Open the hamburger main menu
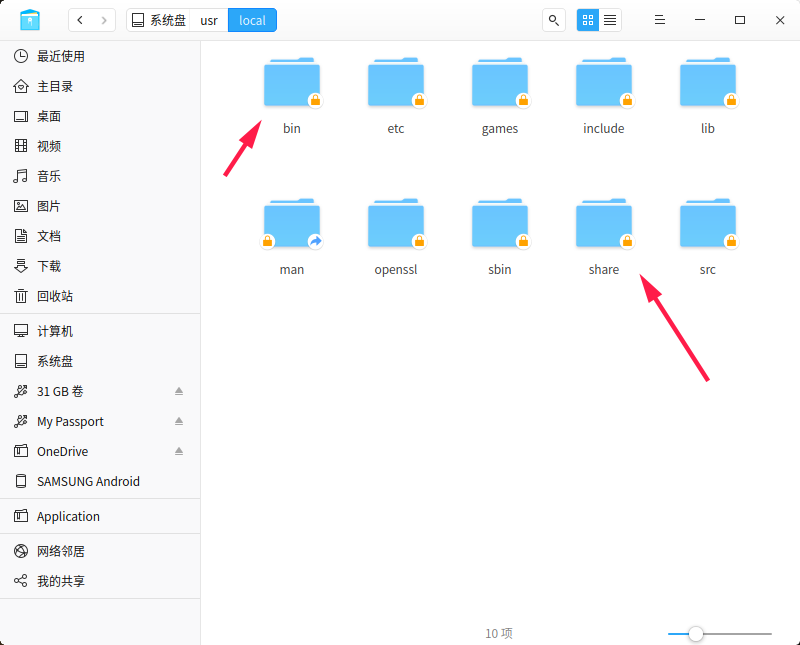Image resolution: width=800 pixels, height=645 pixels. 660,20
